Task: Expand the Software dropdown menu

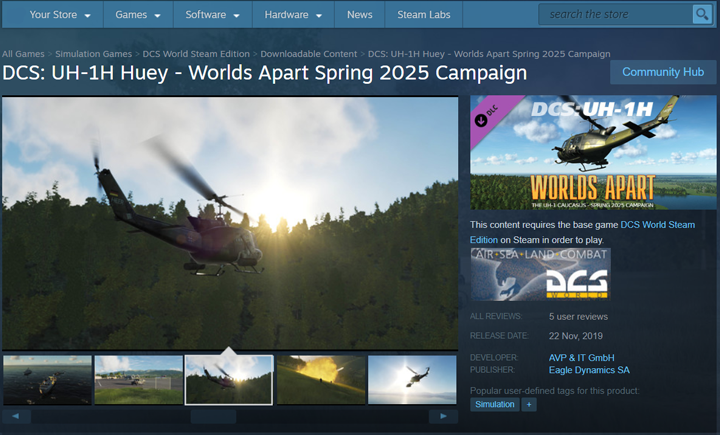Action: pos(211,15)
